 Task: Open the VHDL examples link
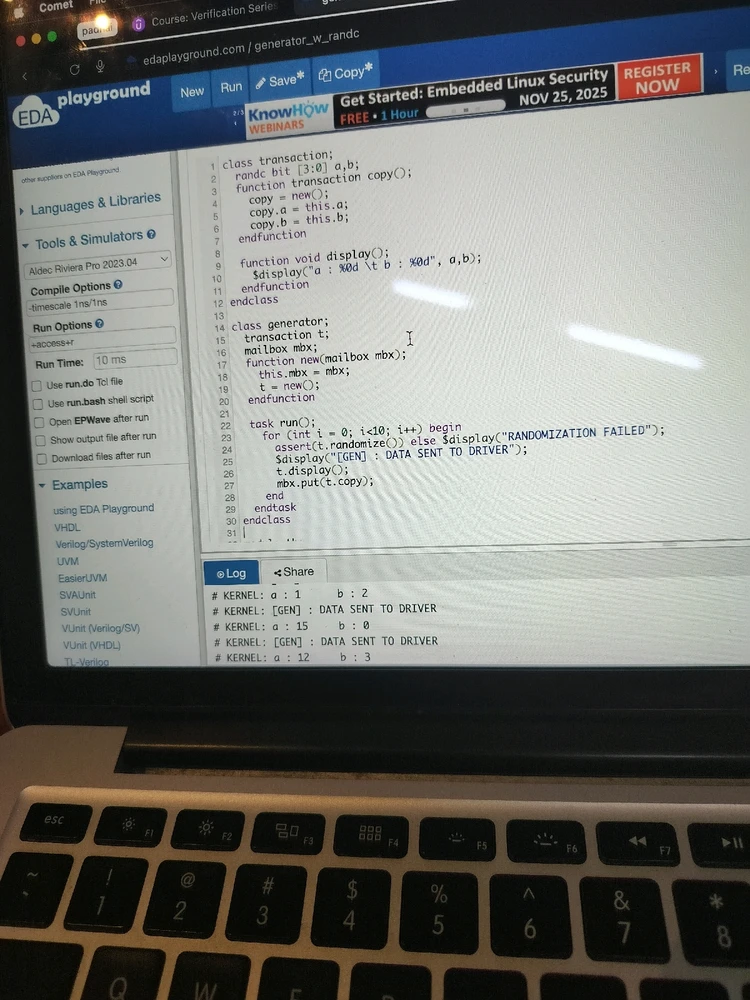pos(68,527)
